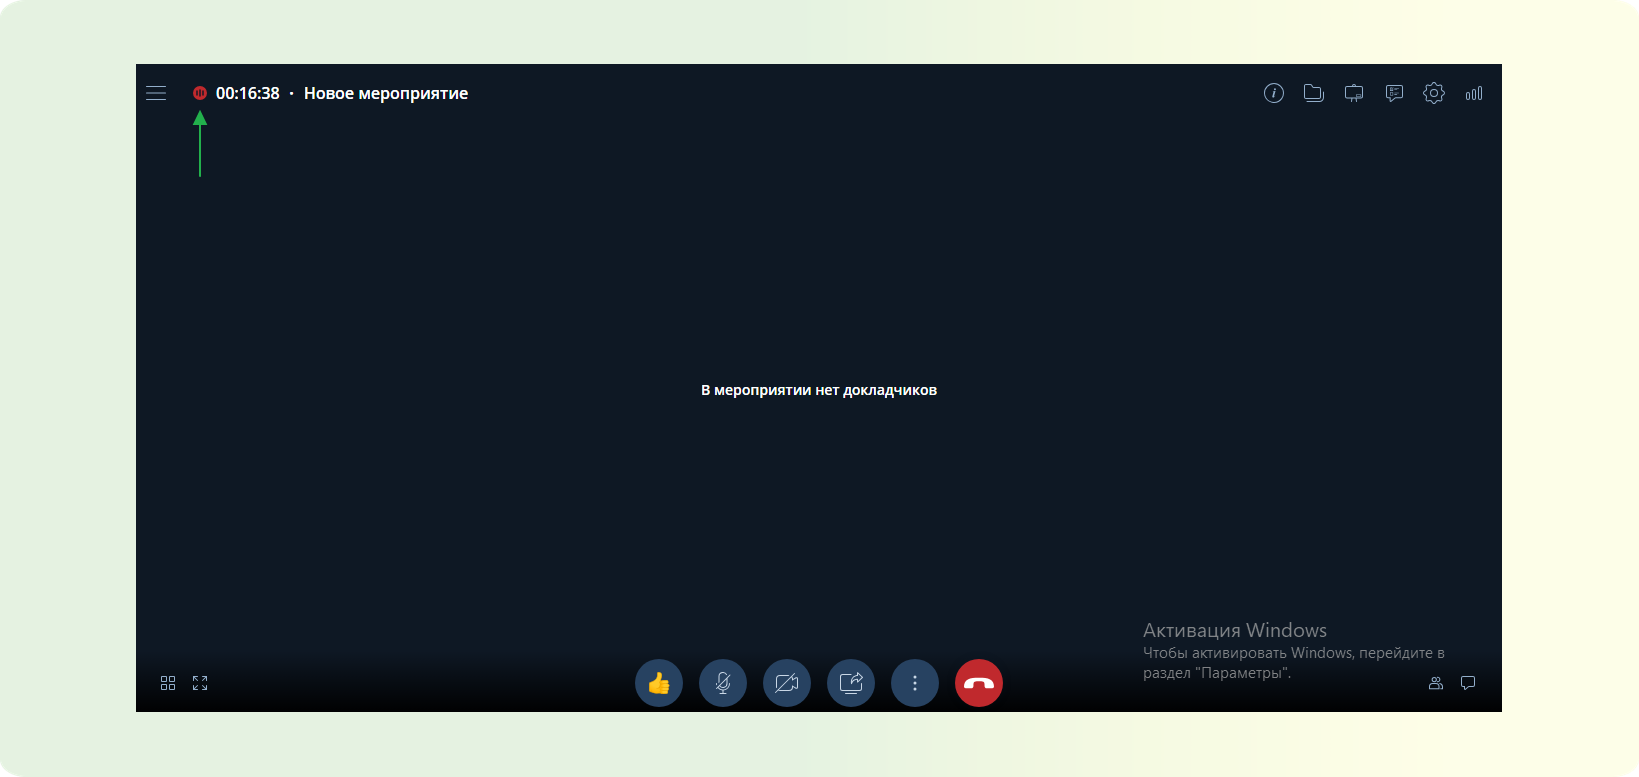Open the participants list

coord(1436,683)
